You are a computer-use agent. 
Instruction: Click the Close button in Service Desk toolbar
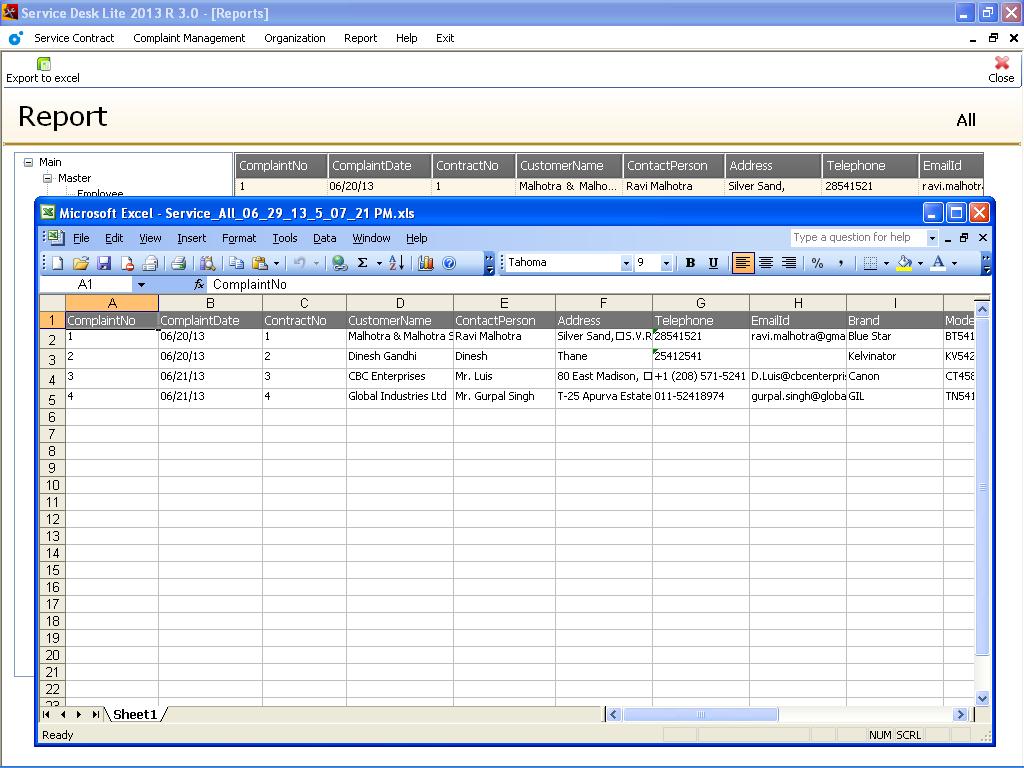(1001, 70)
